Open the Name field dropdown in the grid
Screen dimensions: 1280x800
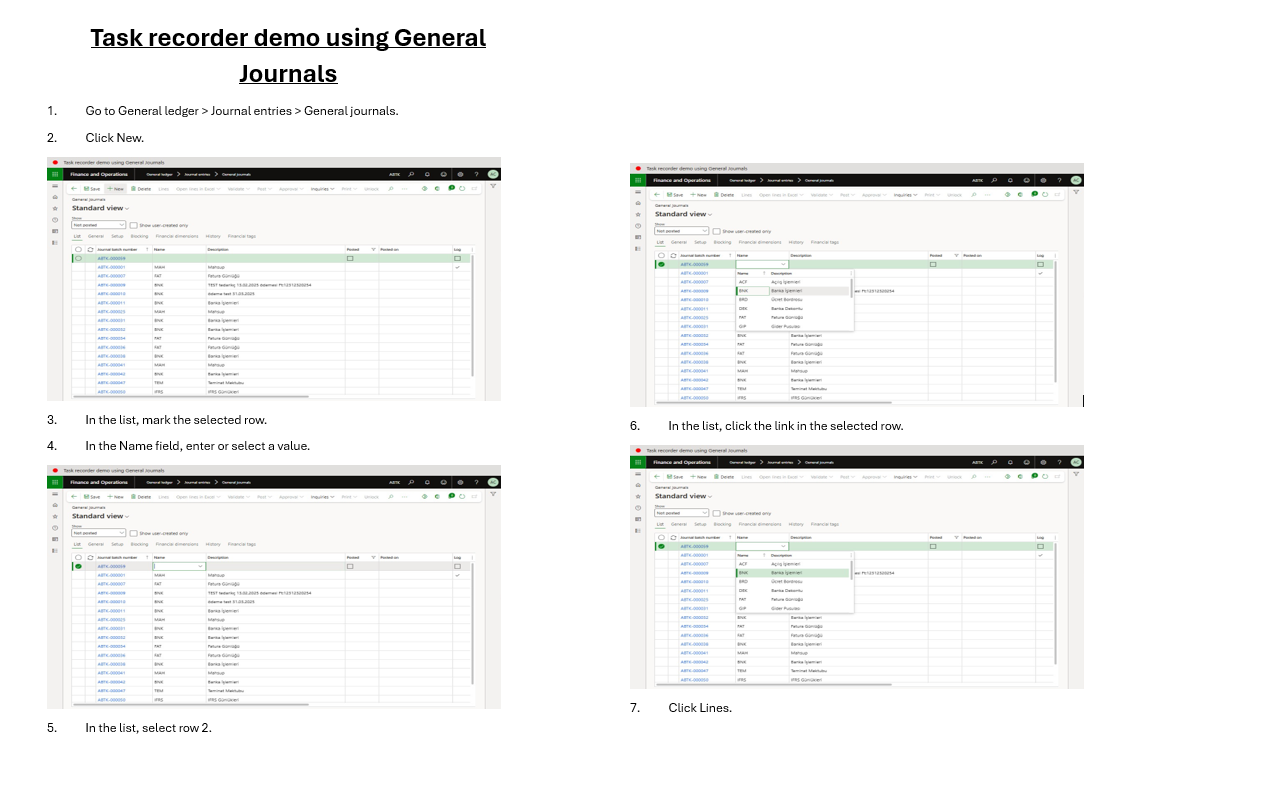coord(200,567)
